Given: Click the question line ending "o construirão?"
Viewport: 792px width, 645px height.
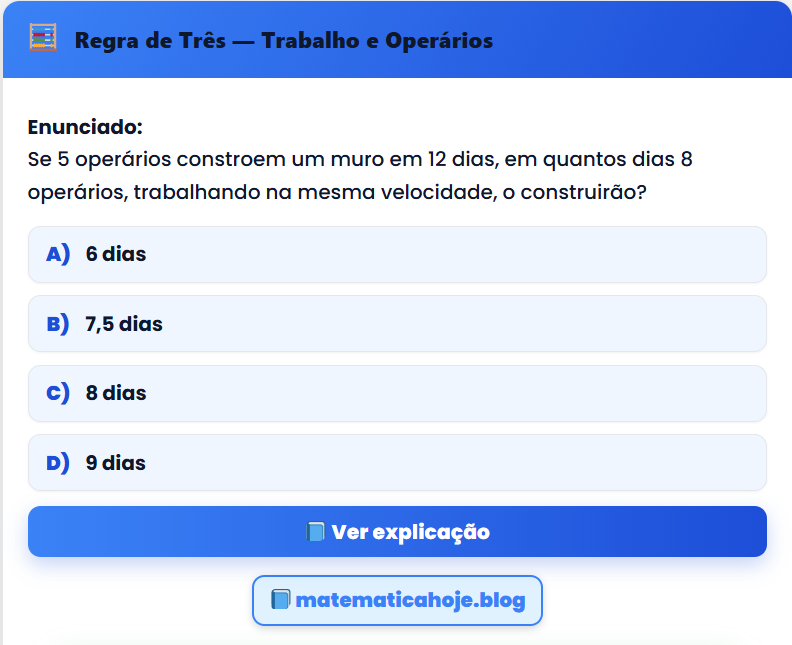Looking at the screenshot, I should coord(337,191).
